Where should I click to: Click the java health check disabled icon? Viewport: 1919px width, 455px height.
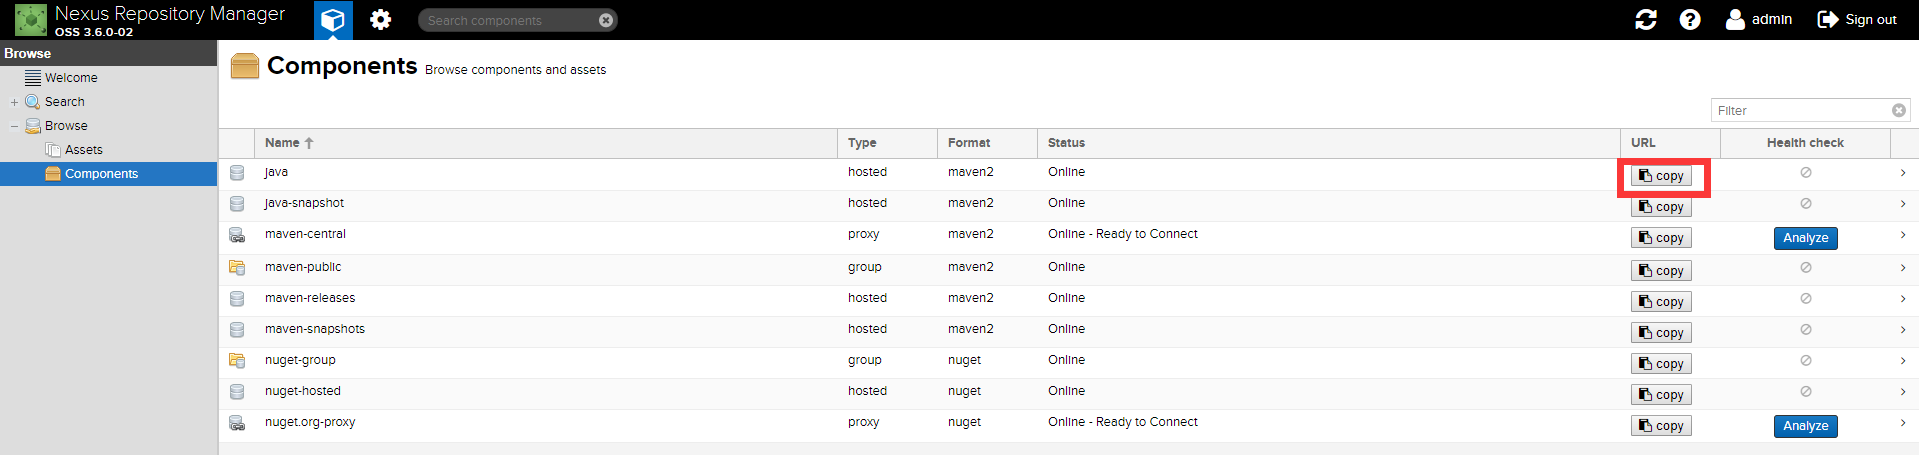pos(1806,173)
